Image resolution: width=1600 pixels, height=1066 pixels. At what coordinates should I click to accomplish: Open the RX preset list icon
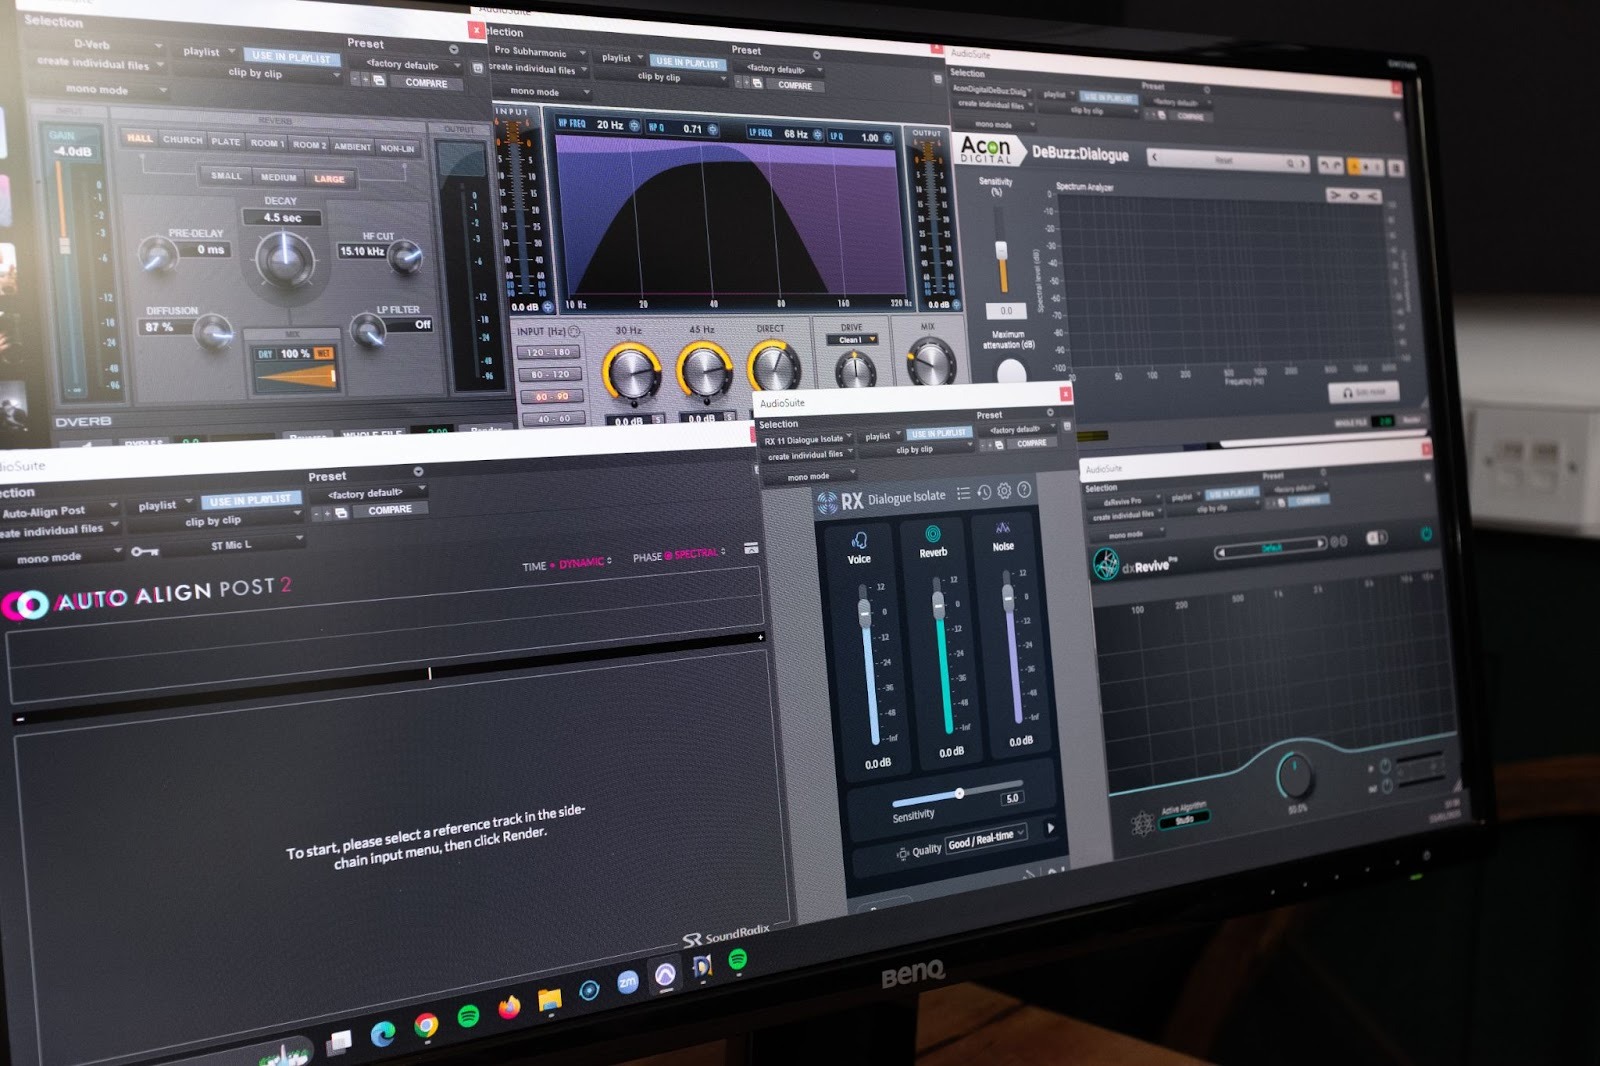coord(963,492)
